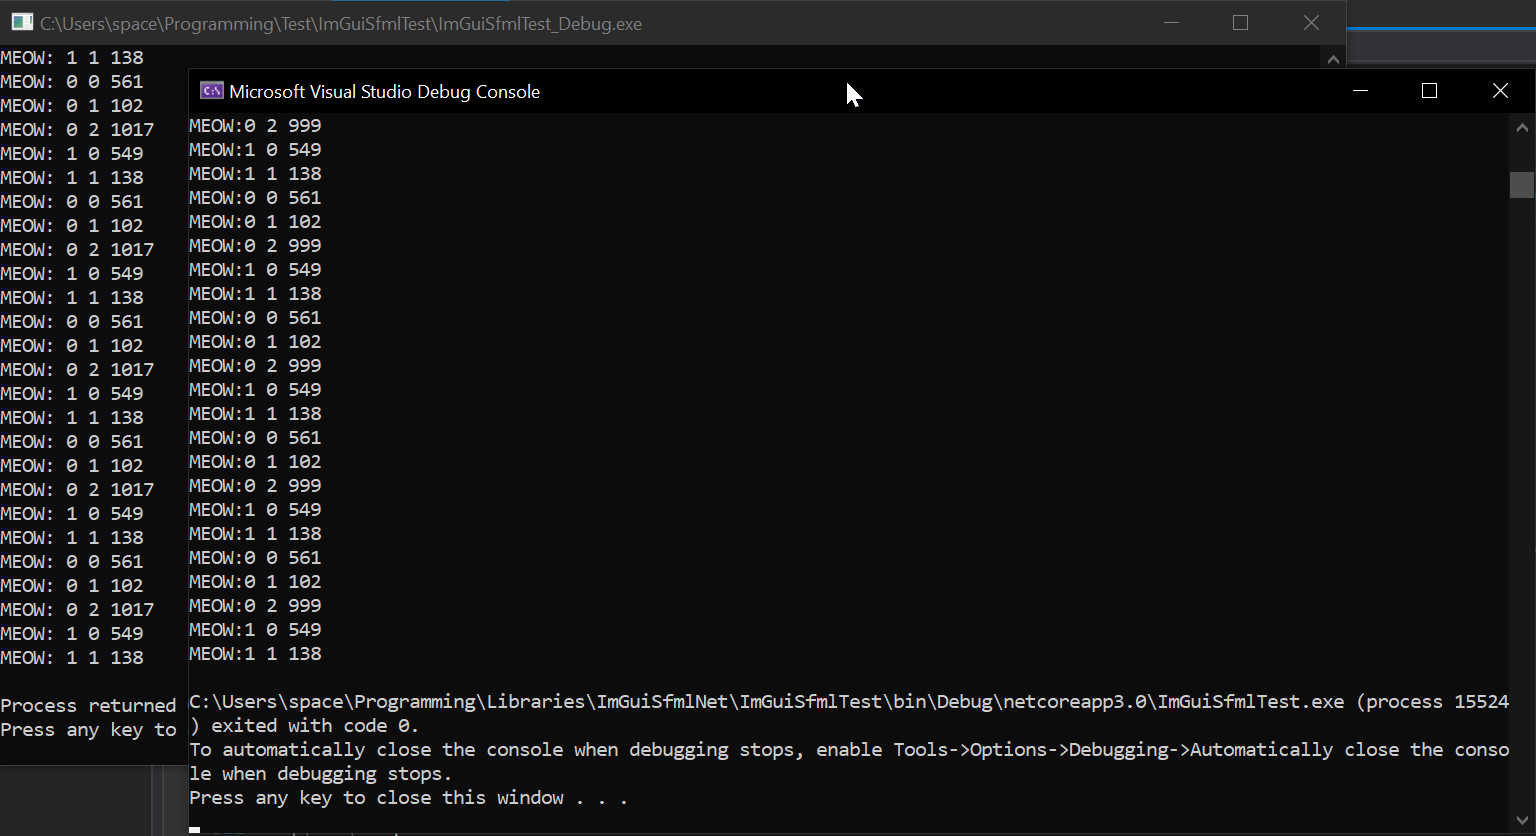Close the Microsoft Visual Studio Debug Console

1500,90
